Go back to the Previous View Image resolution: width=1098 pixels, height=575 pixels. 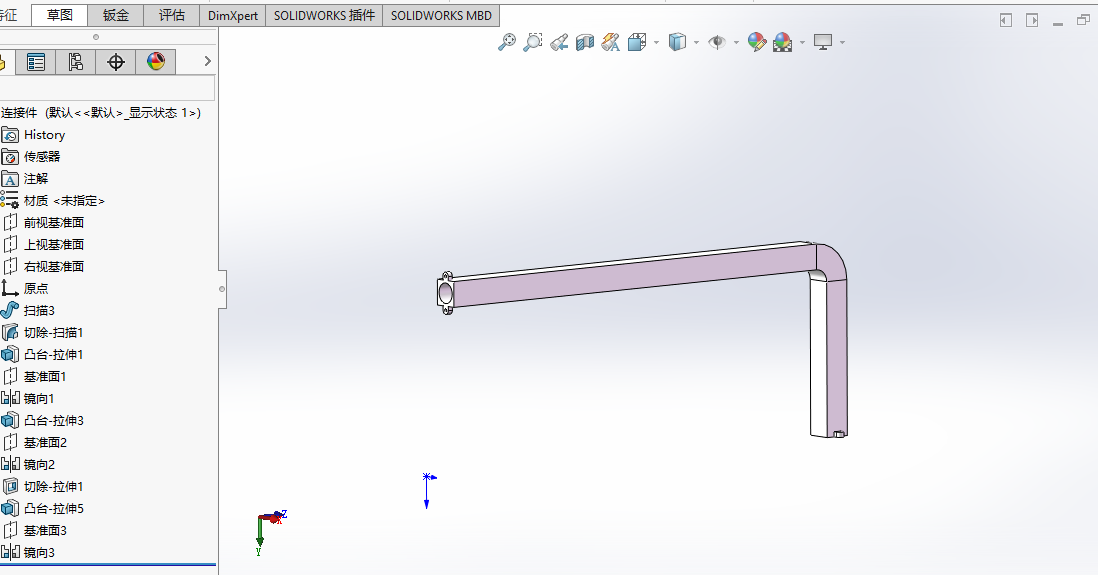point(559,42)
